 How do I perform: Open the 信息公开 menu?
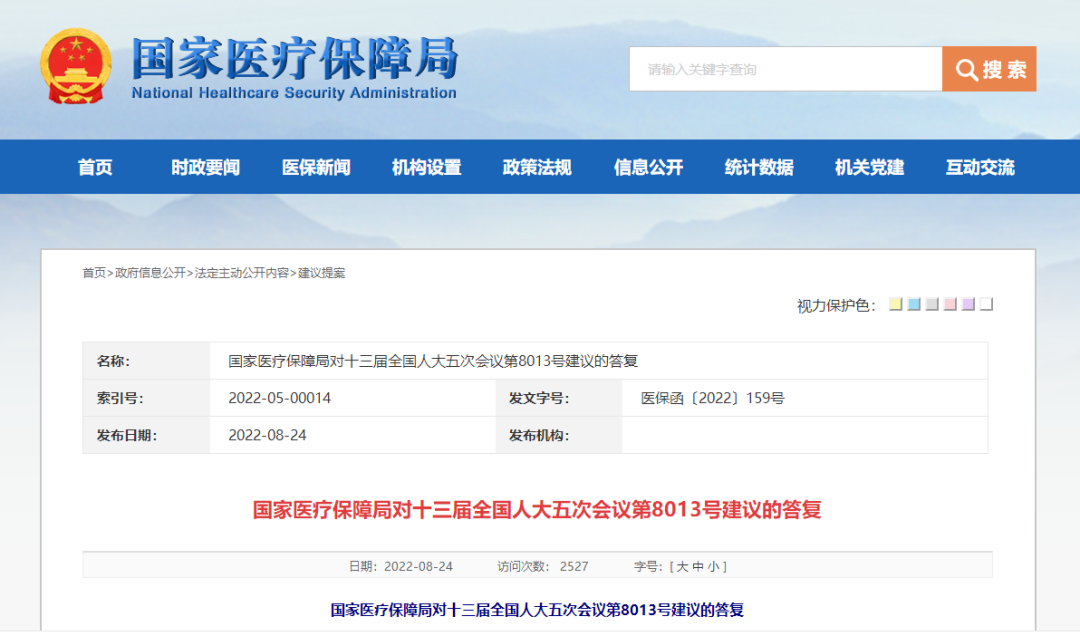(648, 167)
